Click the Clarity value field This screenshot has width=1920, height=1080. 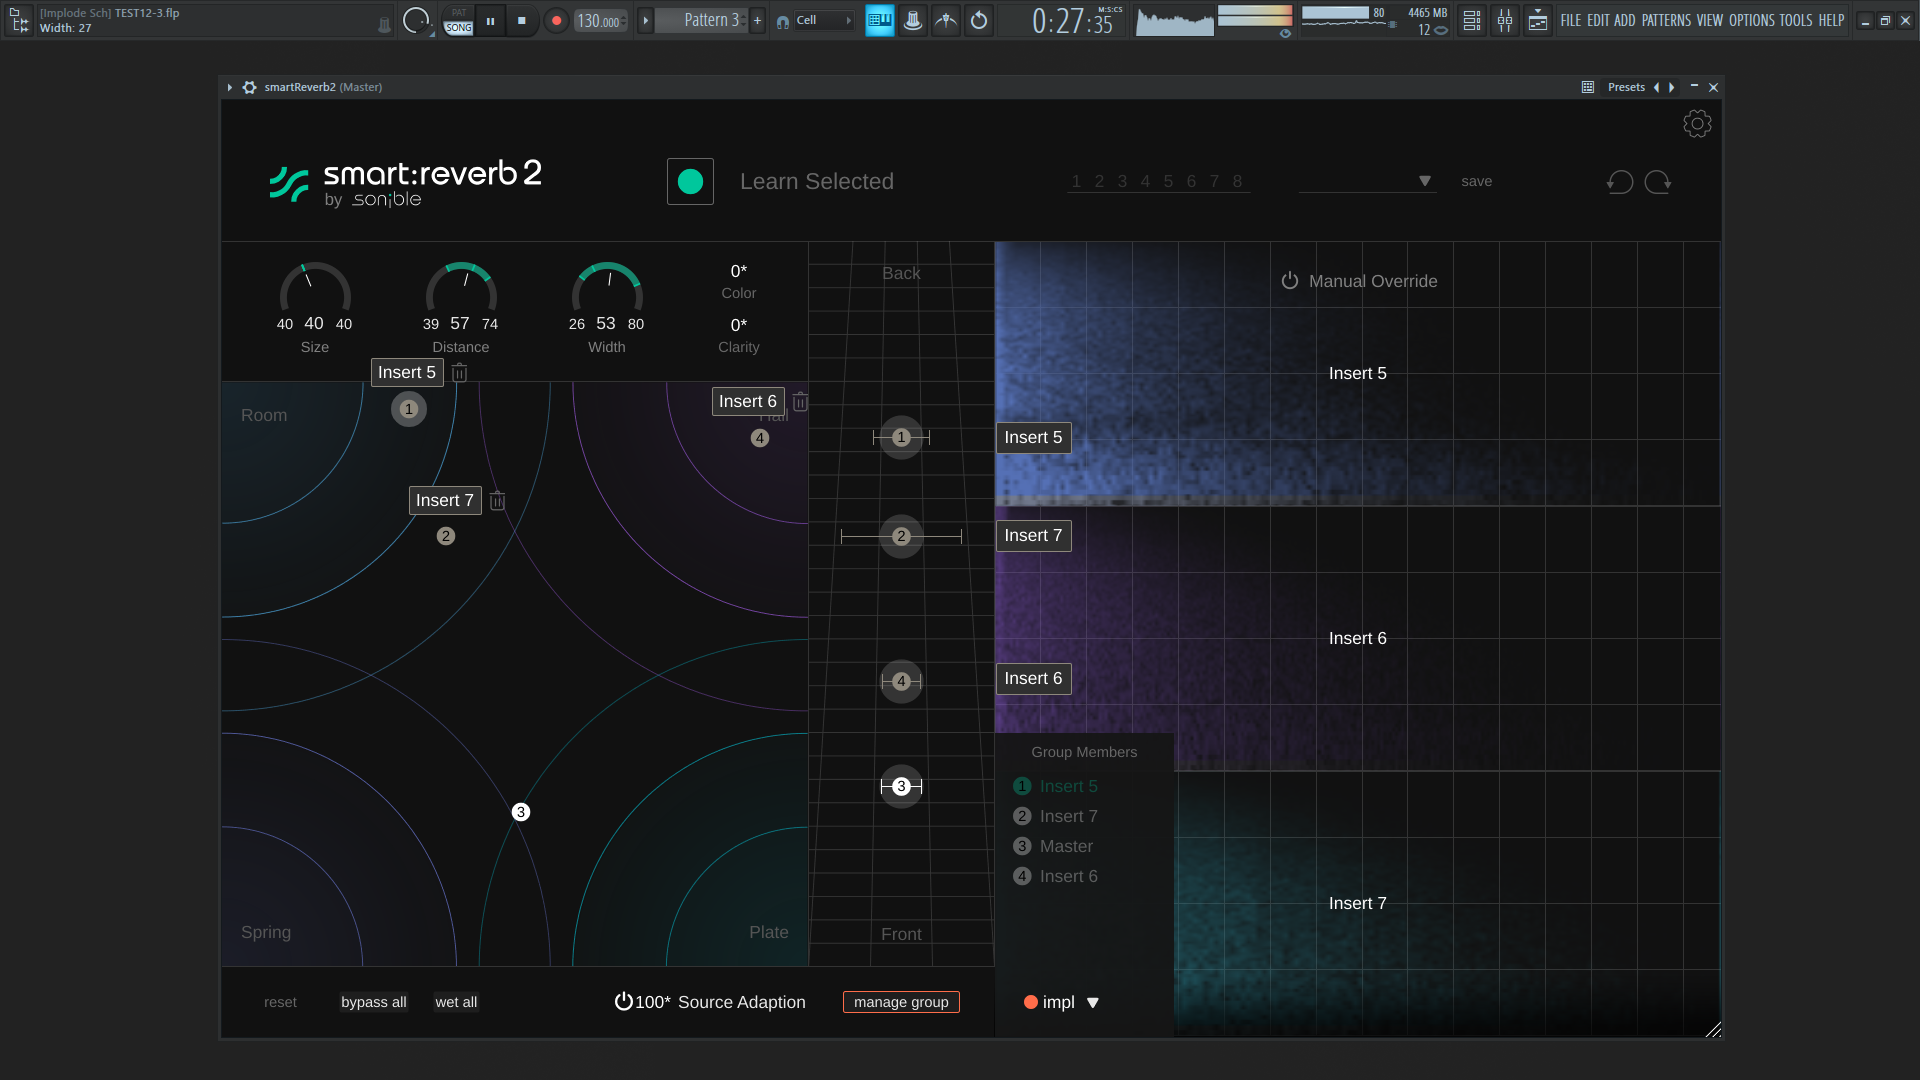(x=739, y=325)
